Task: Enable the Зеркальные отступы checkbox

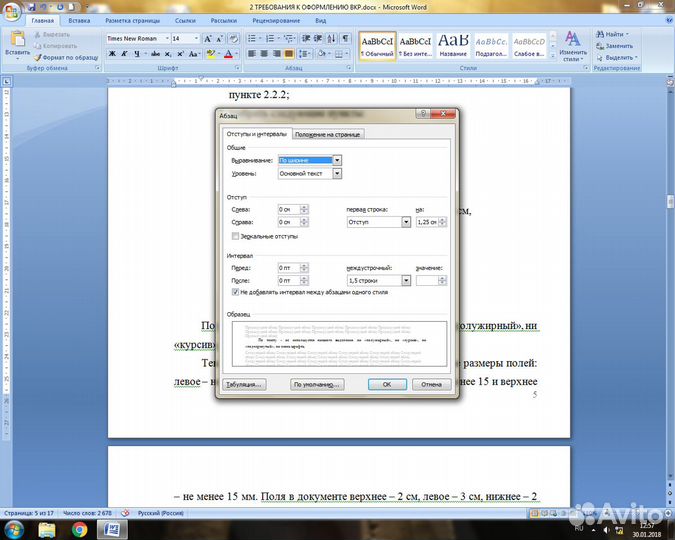Action: coord(236,237)
